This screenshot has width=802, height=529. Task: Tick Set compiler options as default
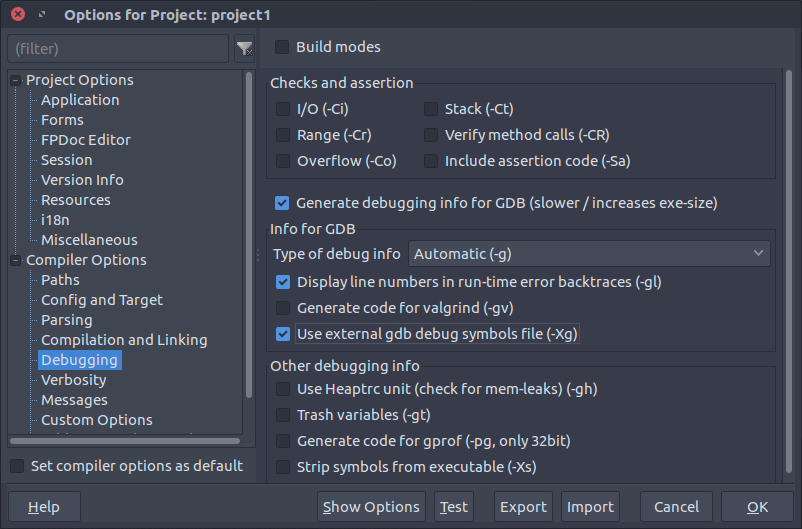point(17,466)
